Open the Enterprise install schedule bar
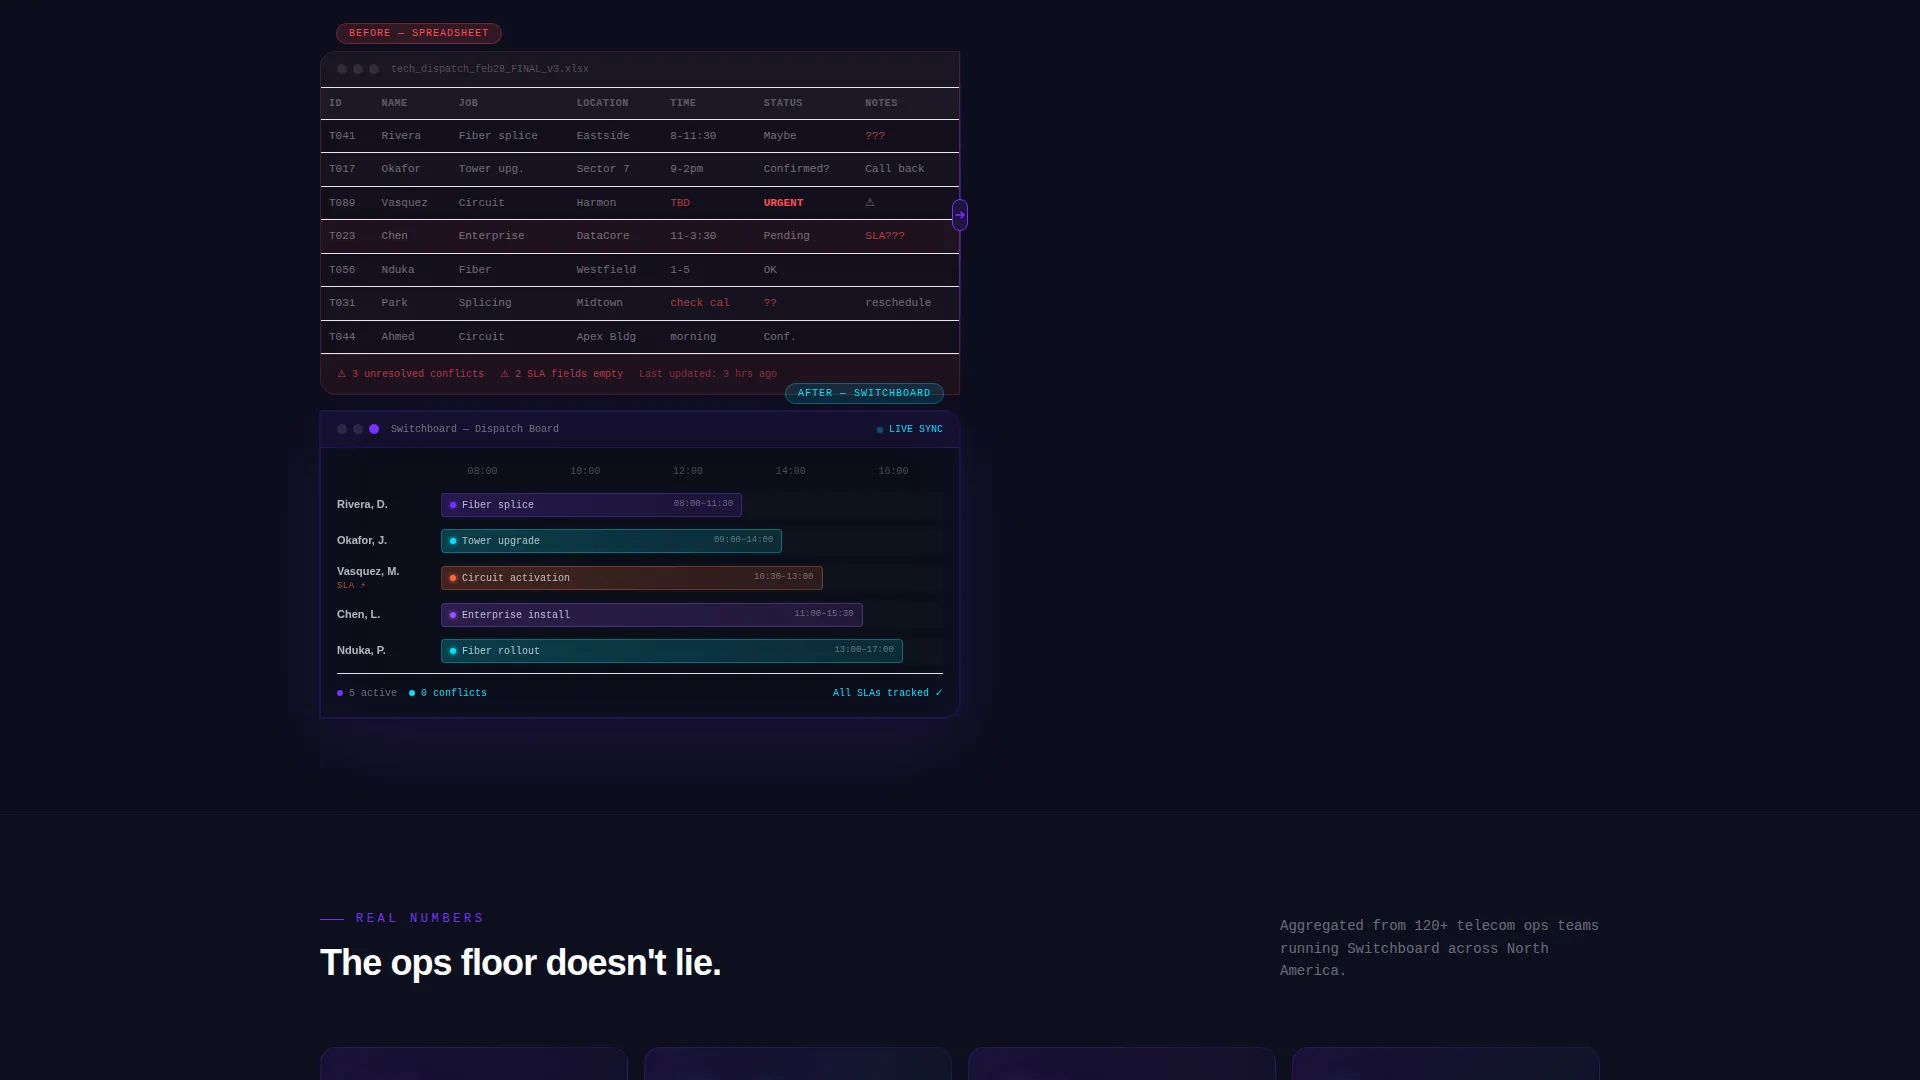 click(x=652, y=615)
